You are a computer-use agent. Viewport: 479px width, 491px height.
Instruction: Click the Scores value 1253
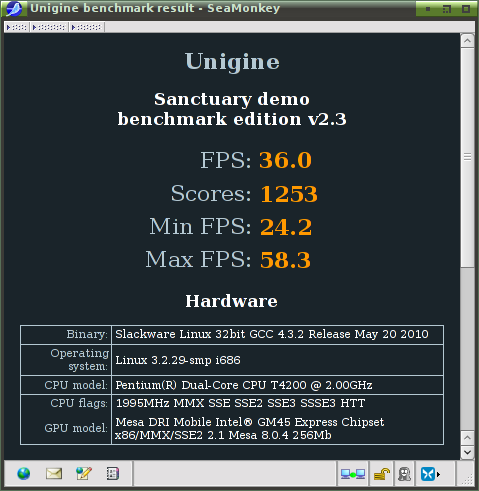click(x=289, y=194)
